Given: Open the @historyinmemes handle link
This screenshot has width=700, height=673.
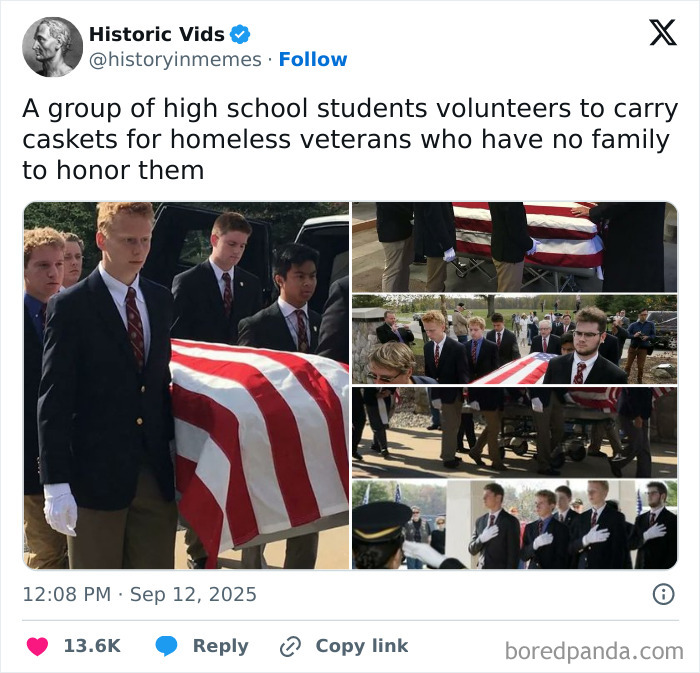Looking at the screenshot, I should pos(175,59).
